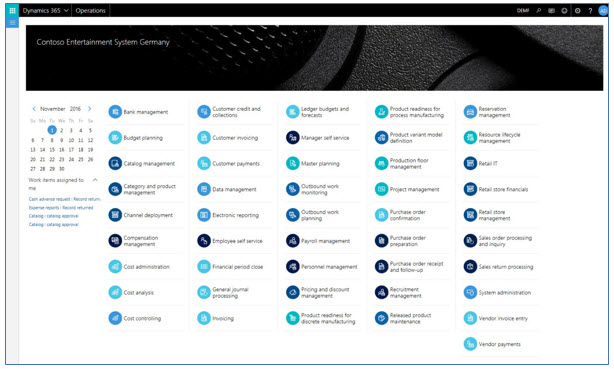Open Purchase order receipt and follow-up

pyautogui.click(x=409, y=267)
